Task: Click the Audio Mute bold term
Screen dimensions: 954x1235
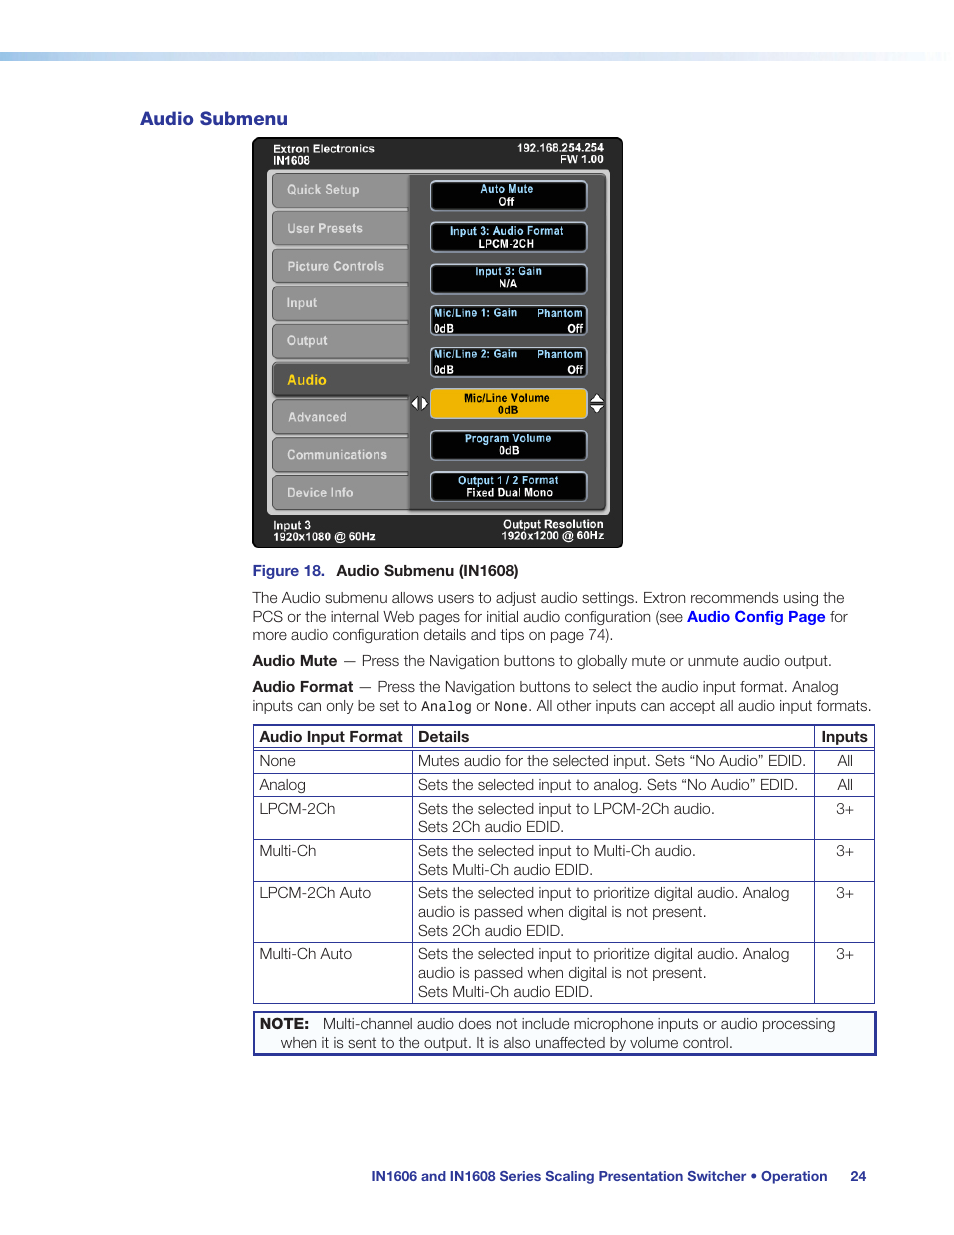Action: [x=295, y=661]
